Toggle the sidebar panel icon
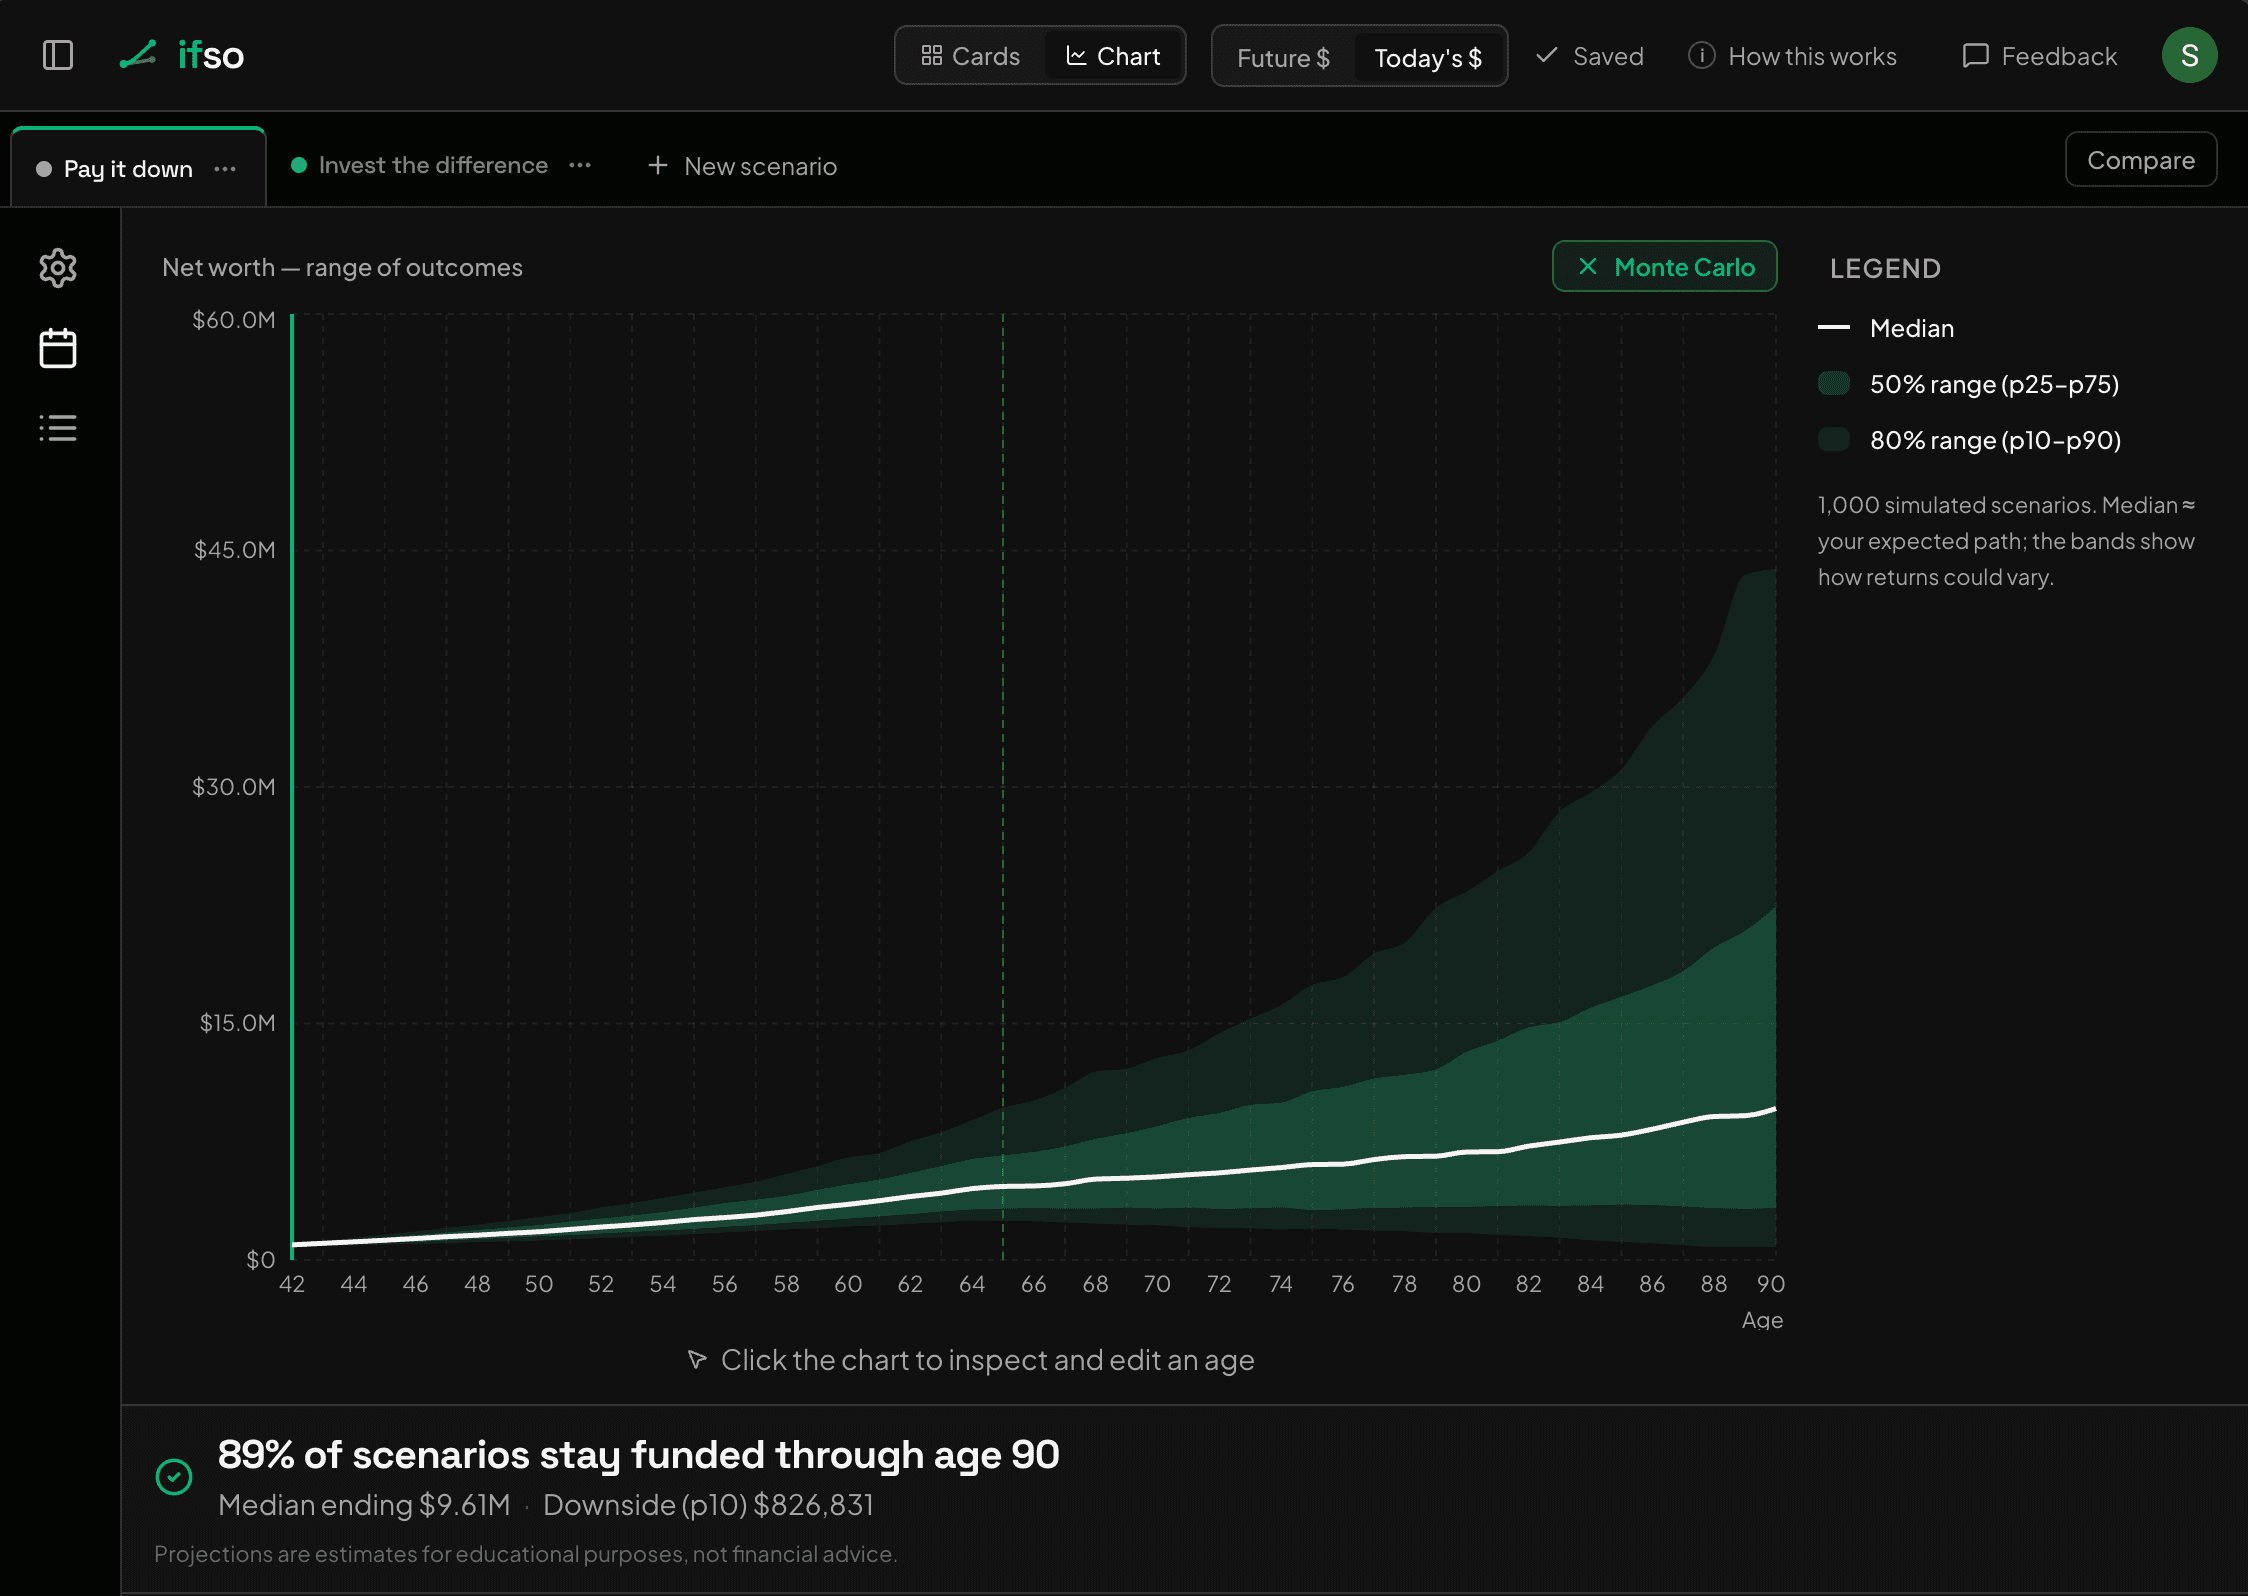Screen dimensions: 2248x1596 click(58, 55)
